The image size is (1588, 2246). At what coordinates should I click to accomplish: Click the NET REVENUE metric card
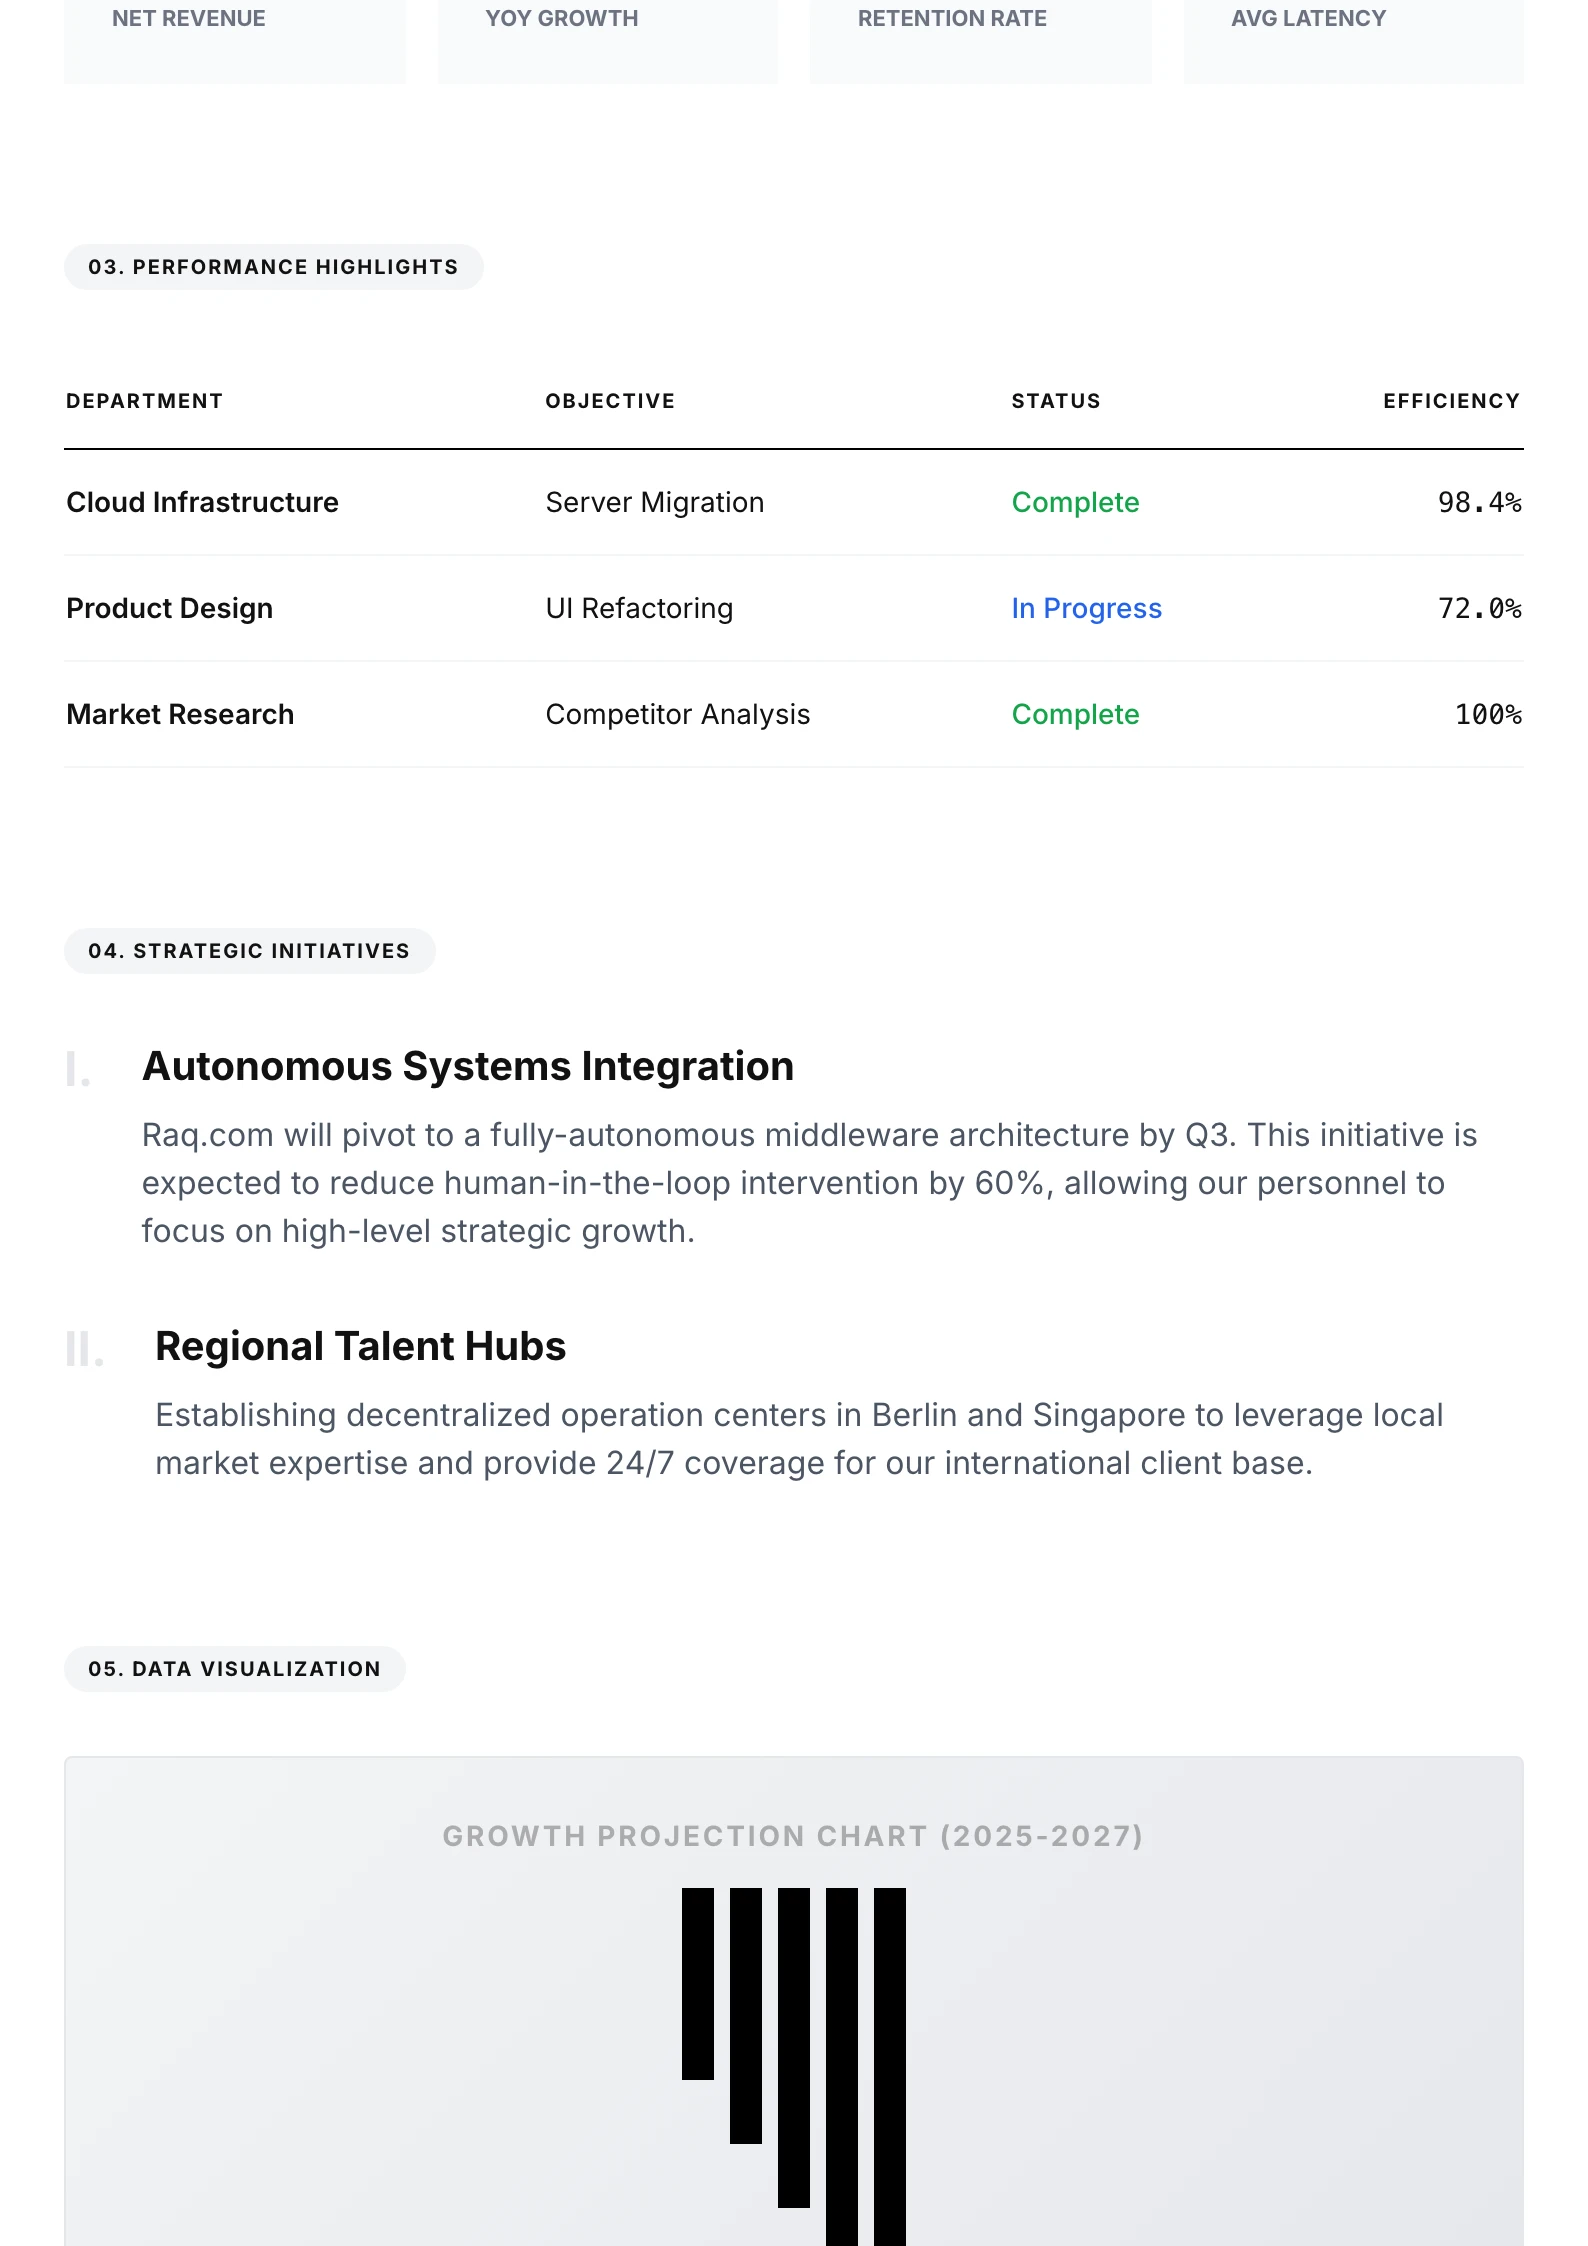coord(235,40)
